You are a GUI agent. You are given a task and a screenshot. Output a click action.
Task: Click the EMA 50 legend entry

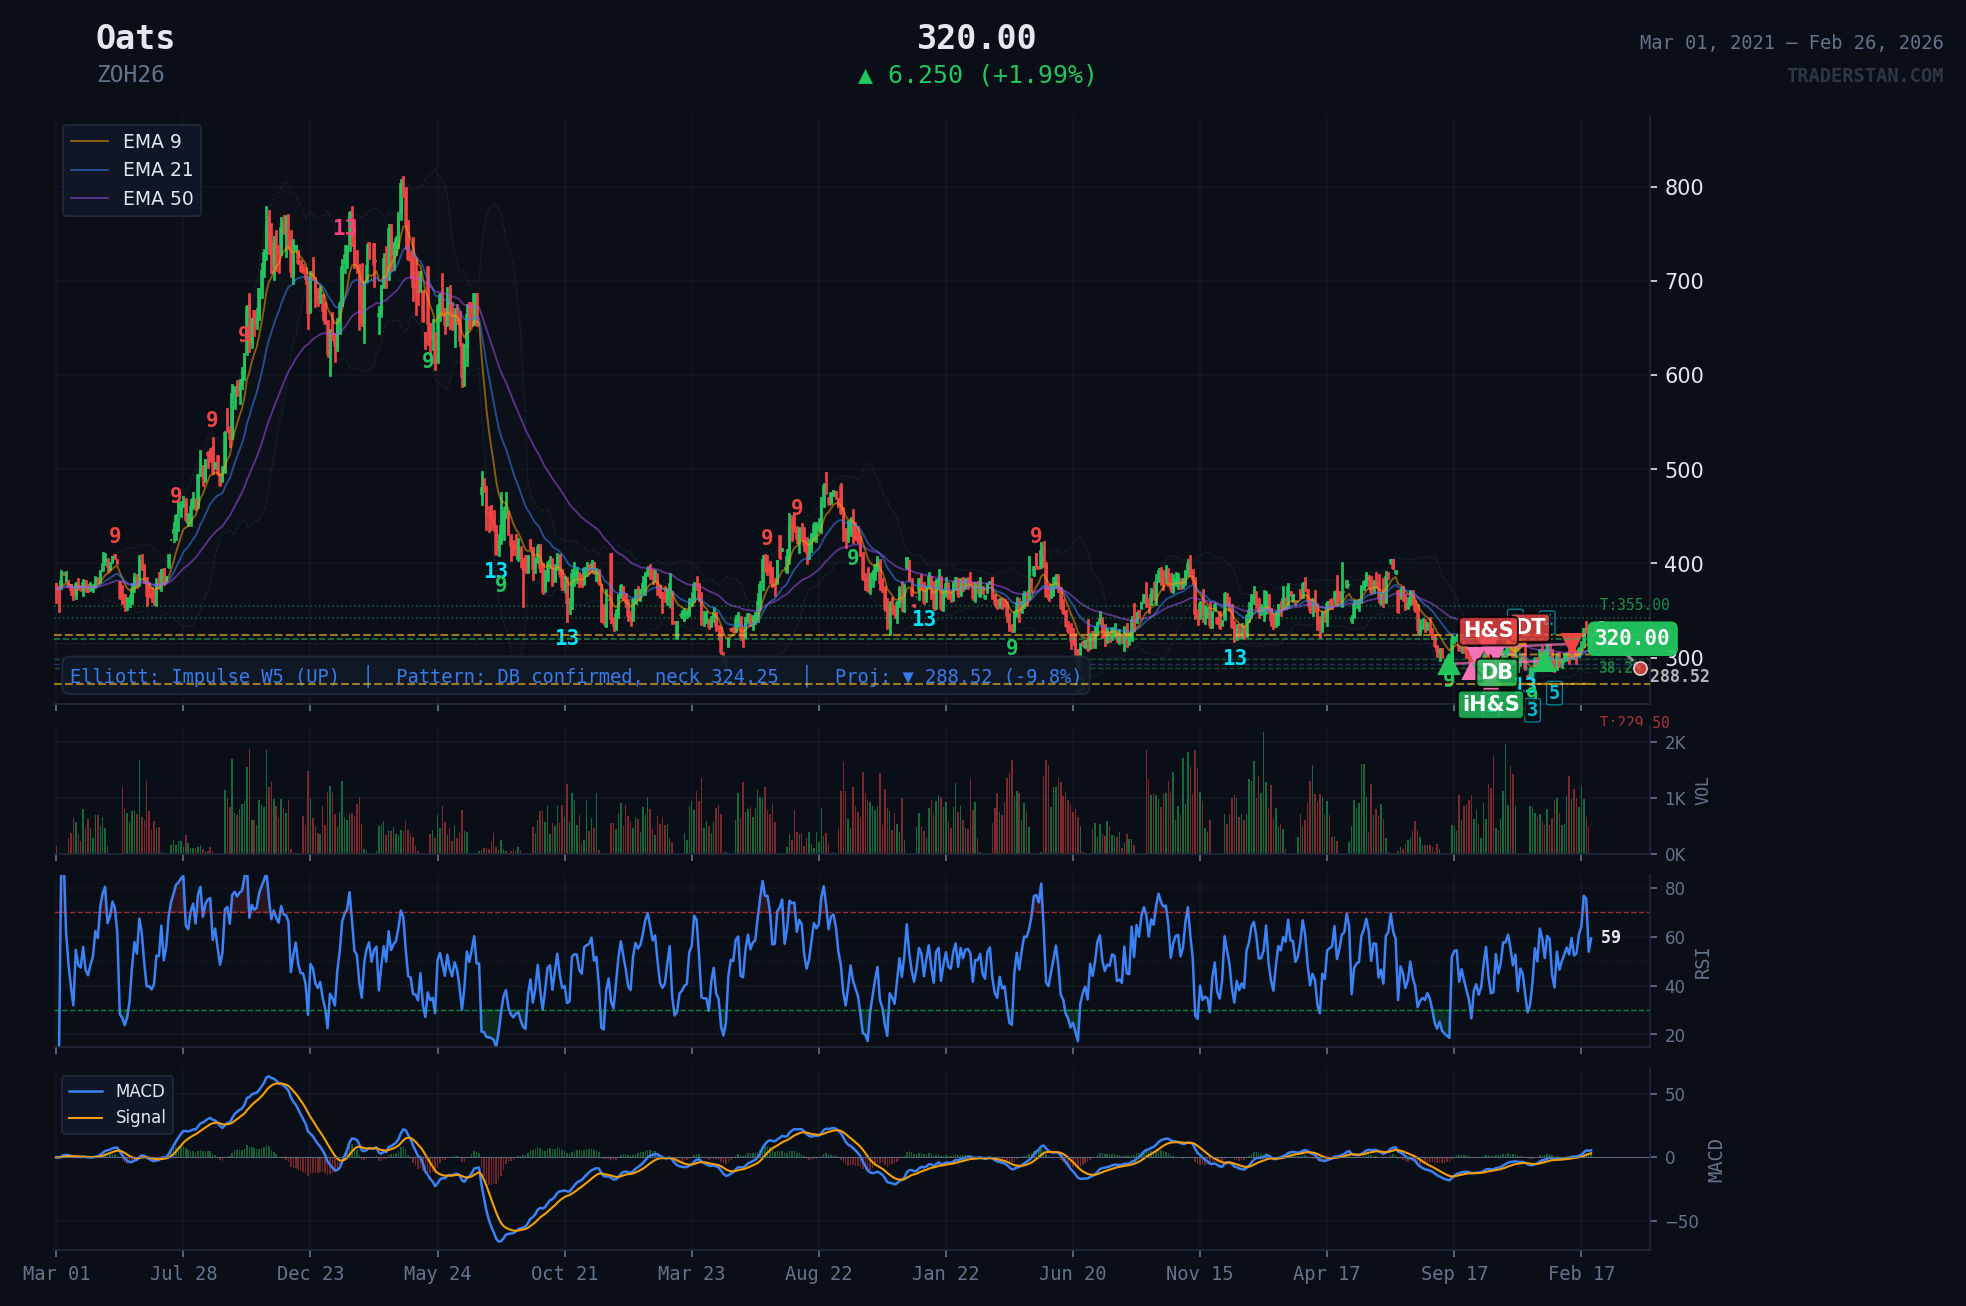point(157,198)
